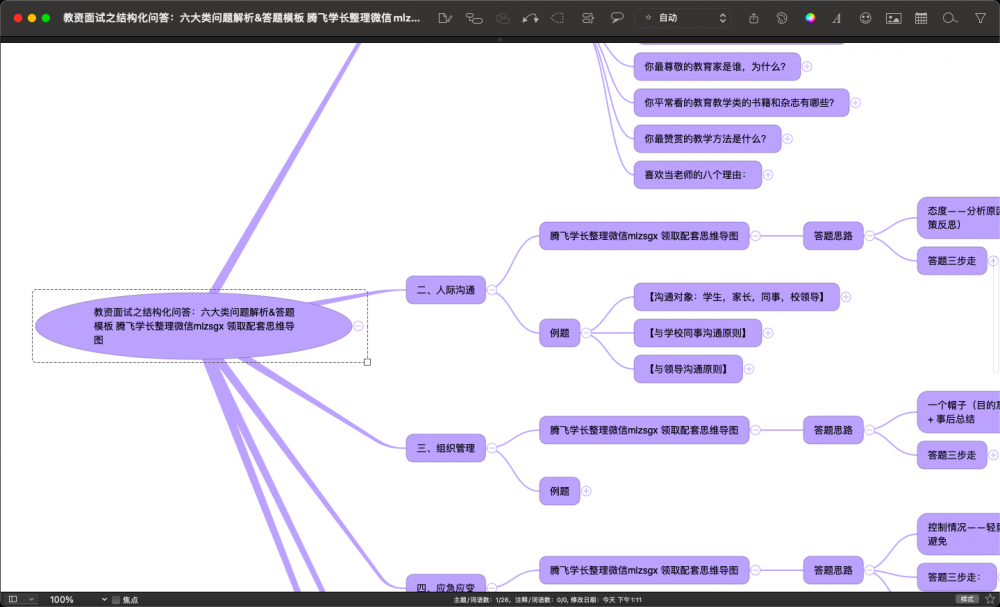1000x607 pixels.
Task: Select topic 喜欢当老师的八个理由：
Action: (x=698, y=175)
